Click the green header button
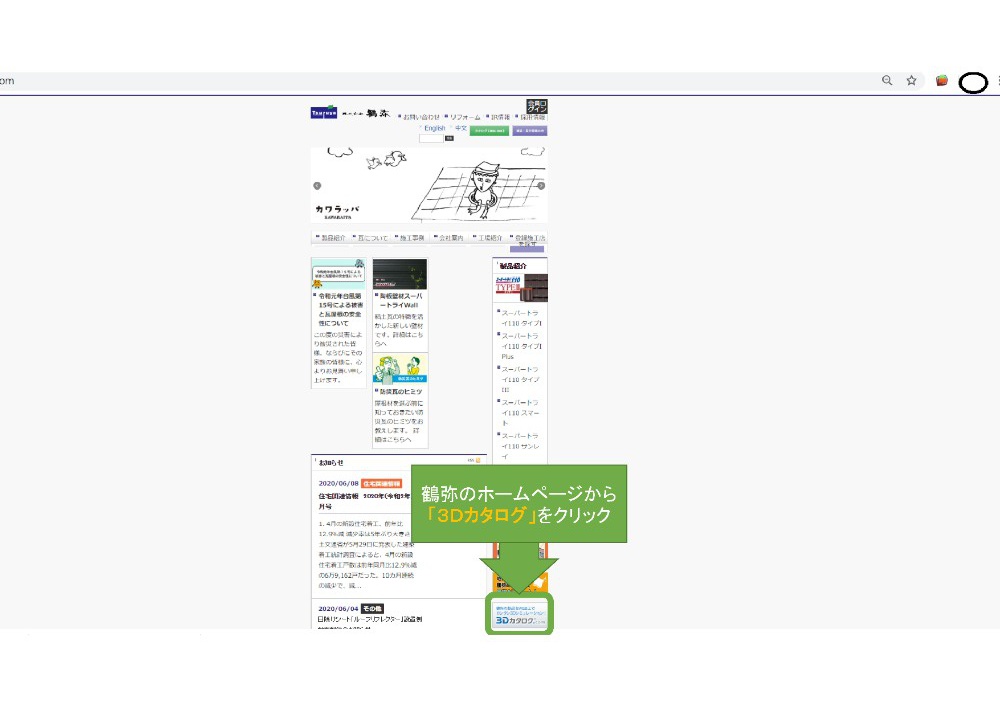 point(489,131)
